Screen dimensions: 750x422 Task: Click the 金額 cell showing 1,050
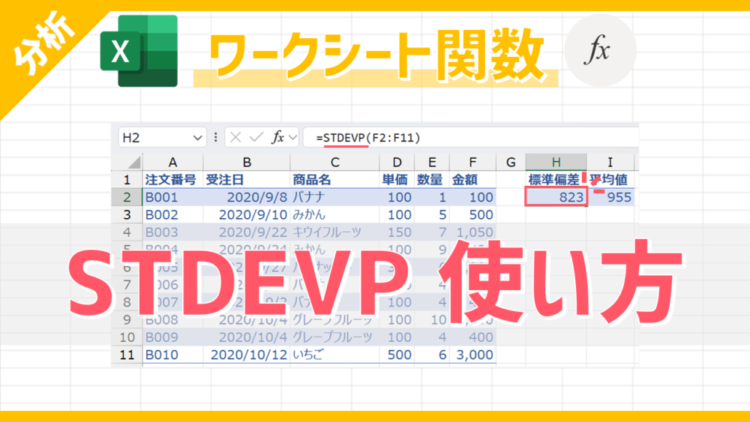point(473,232)
